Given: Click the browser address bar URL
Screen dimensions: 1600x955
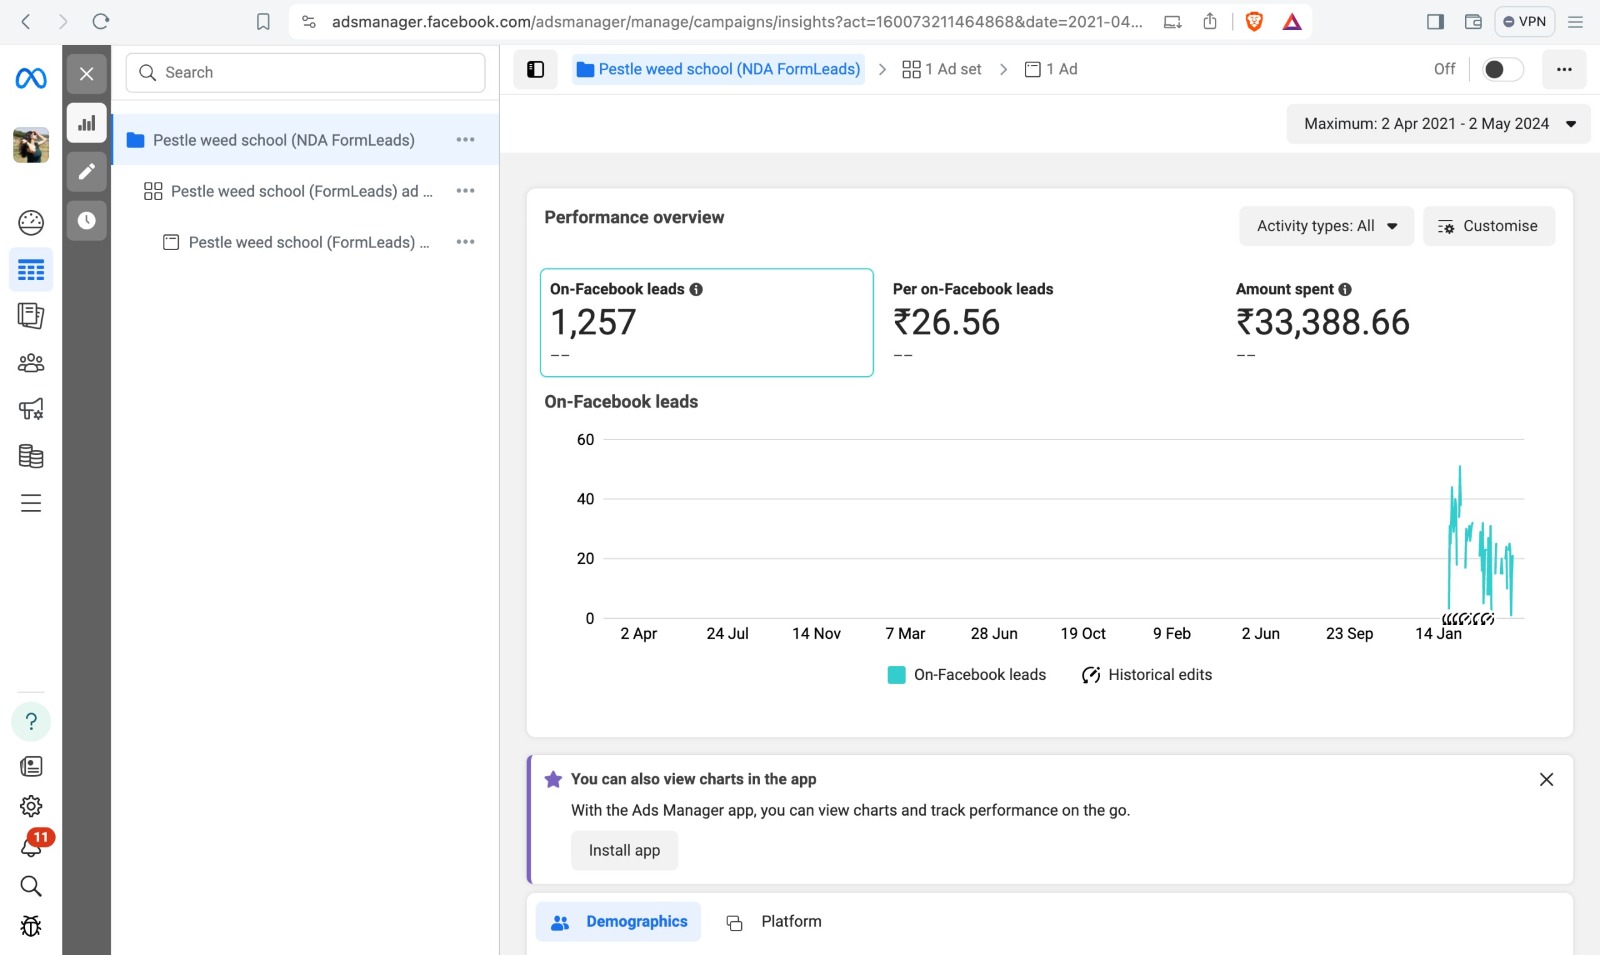Looking at the screenshot, I should pos(737,21).
